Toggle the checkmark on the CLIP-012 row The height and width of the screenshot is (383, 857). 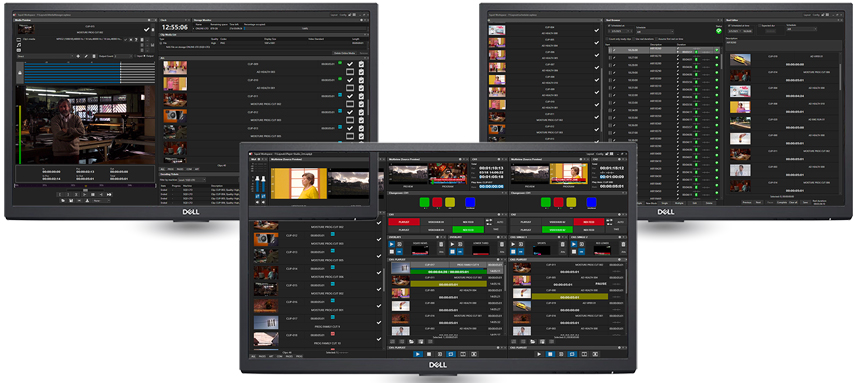(378, 239)
